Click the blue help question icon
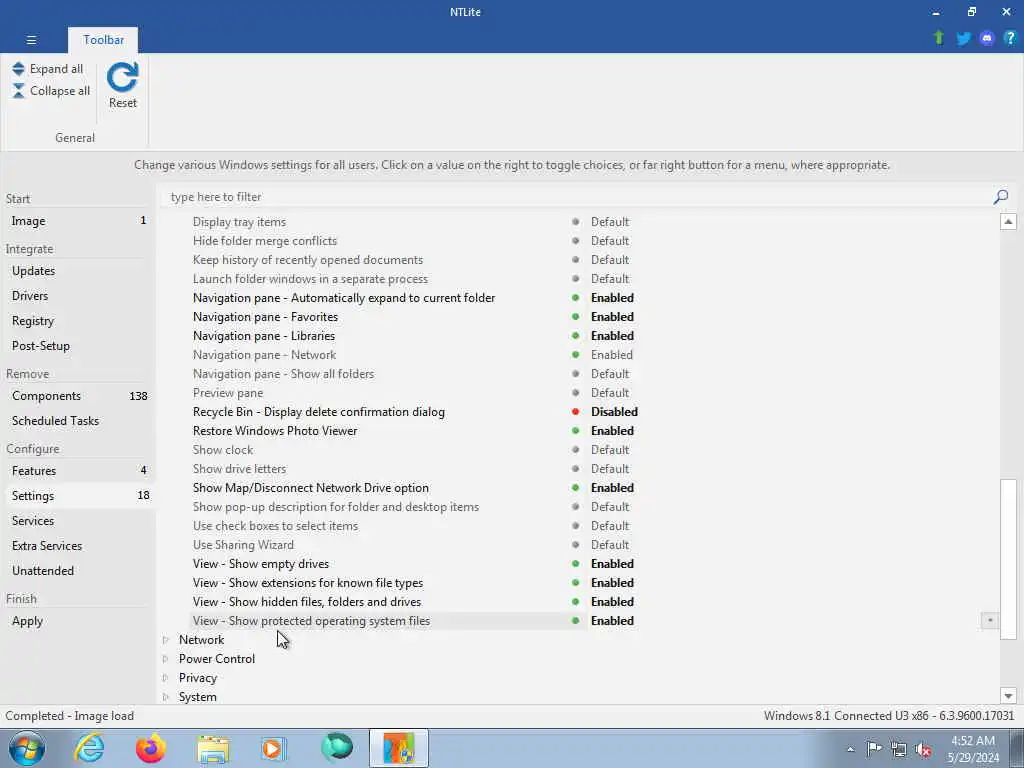Screen dimensions: 1024x768 point(1010,38)
